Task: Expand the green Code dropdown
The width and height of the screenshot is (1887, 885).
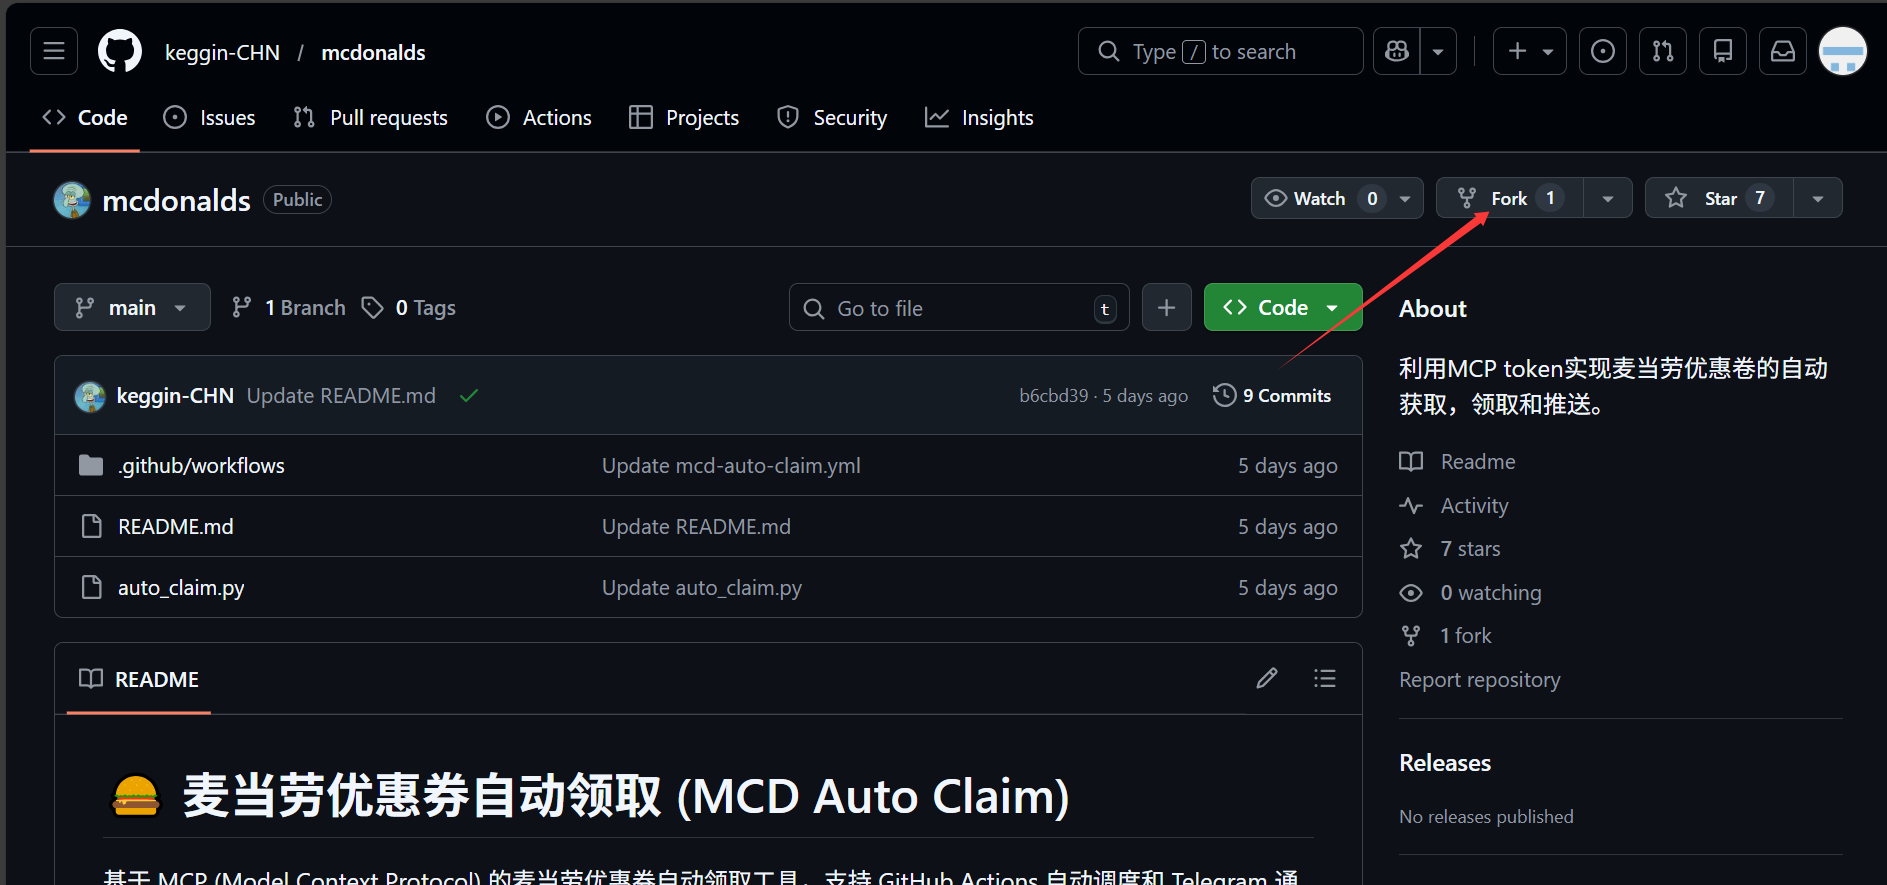Action: coord(1282,308)
